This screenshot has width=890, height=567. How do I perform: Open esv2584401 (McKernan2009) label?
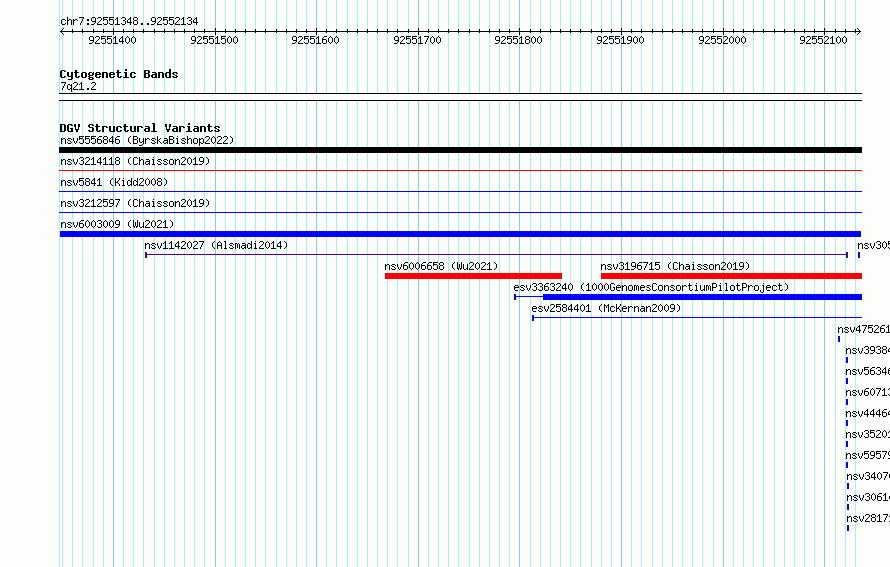pyautogui.click(x=606, y=308)
